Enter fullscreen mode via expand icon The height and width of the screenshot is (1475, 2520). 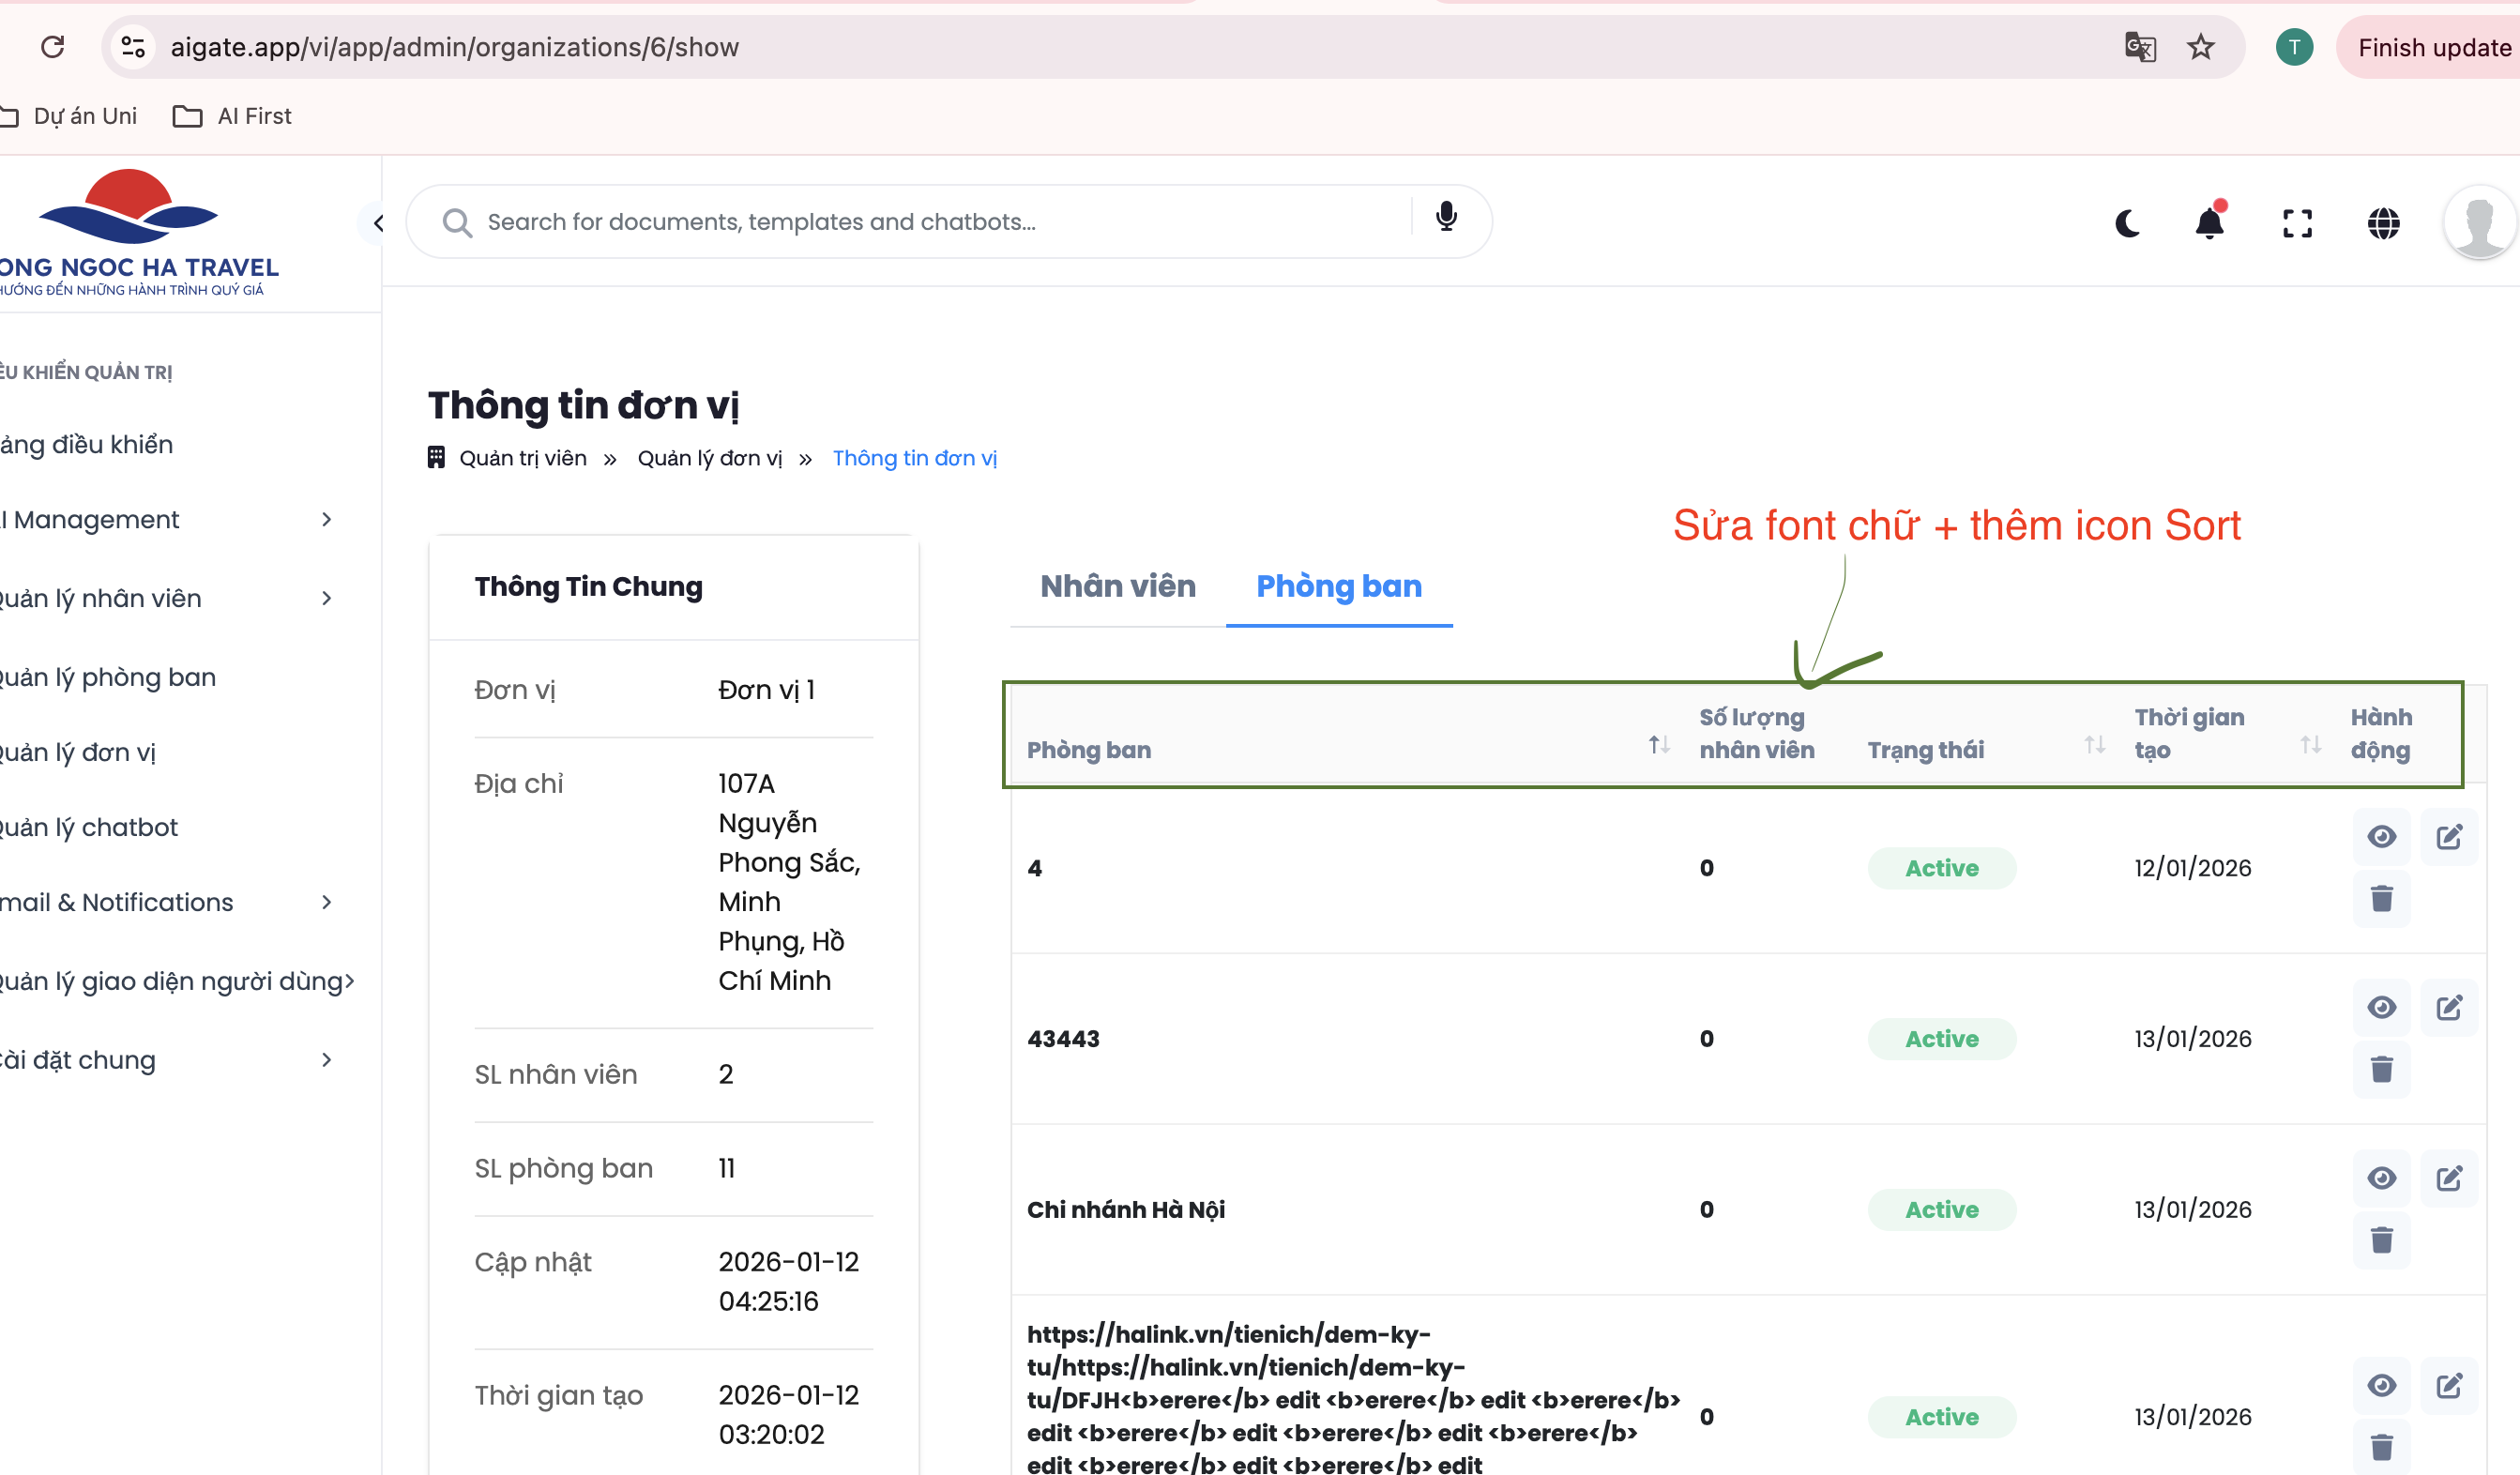2297,223
